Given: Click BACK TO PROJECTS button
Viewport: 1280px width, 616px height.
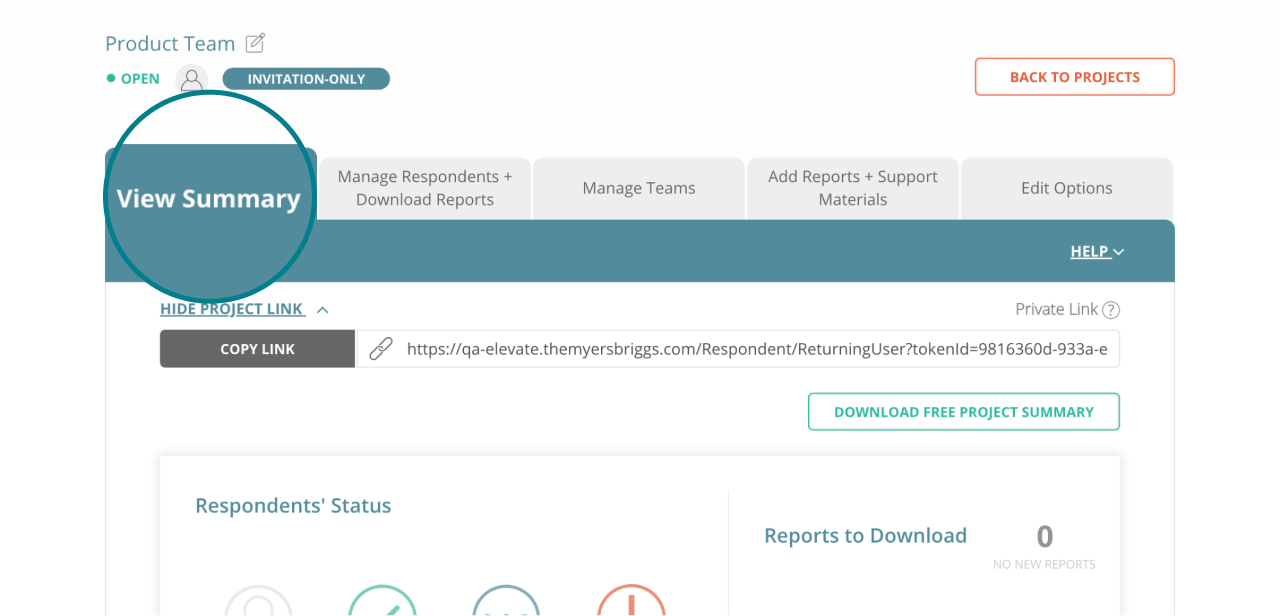Looking at the screenshot, I should click(1075, 77).
